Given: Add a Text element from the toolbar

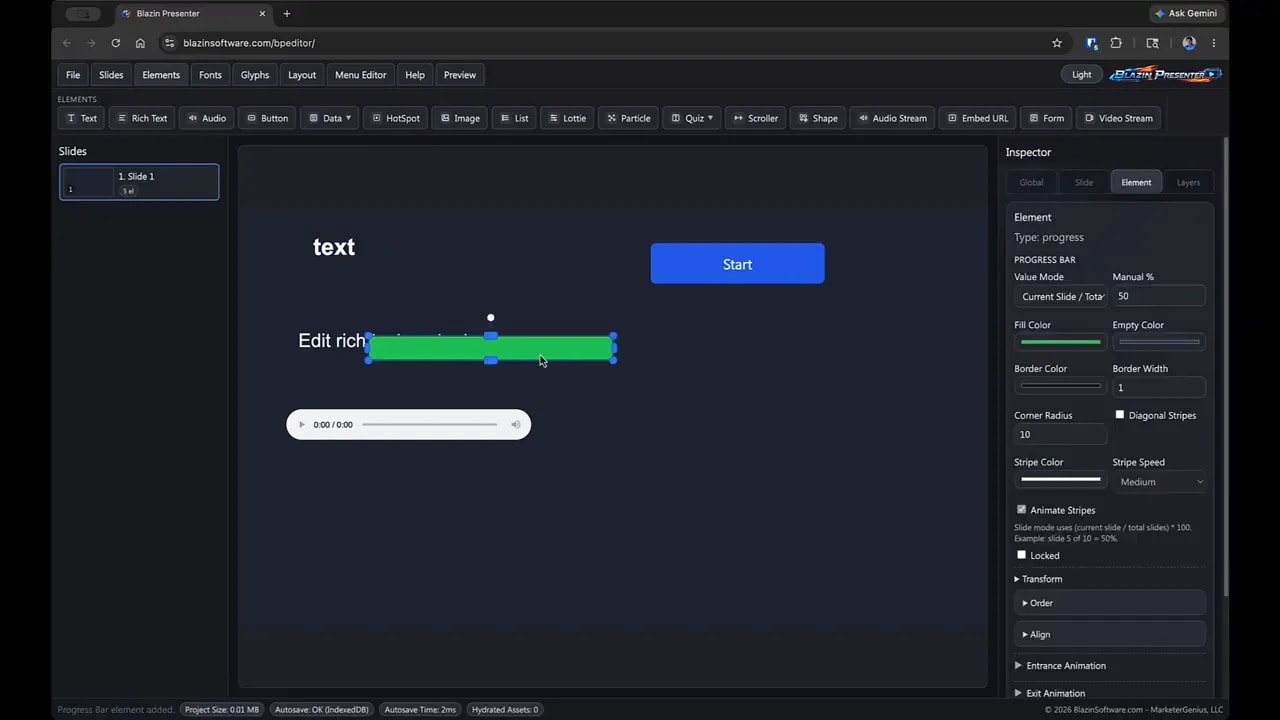Looking at the screenshot, I should click(82, 118).
